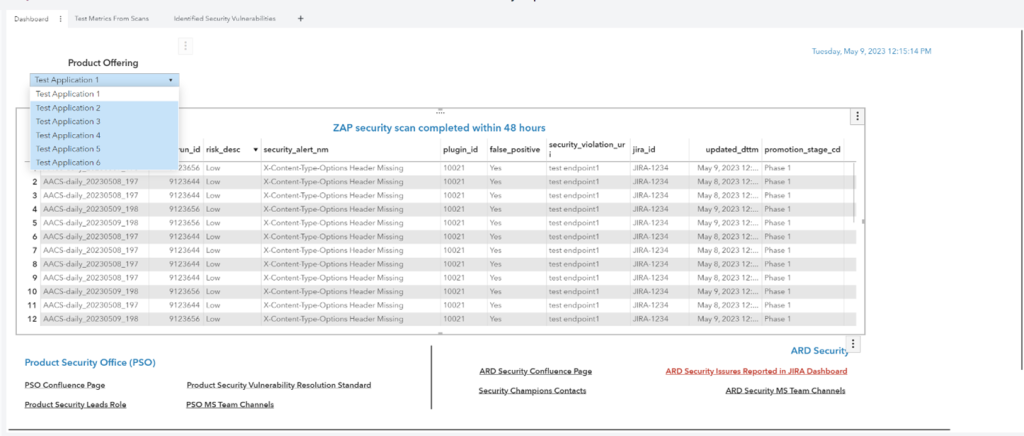1024x436 pixels.
Task: Add a new page with plus icon
Action: [x=300, y=18]
